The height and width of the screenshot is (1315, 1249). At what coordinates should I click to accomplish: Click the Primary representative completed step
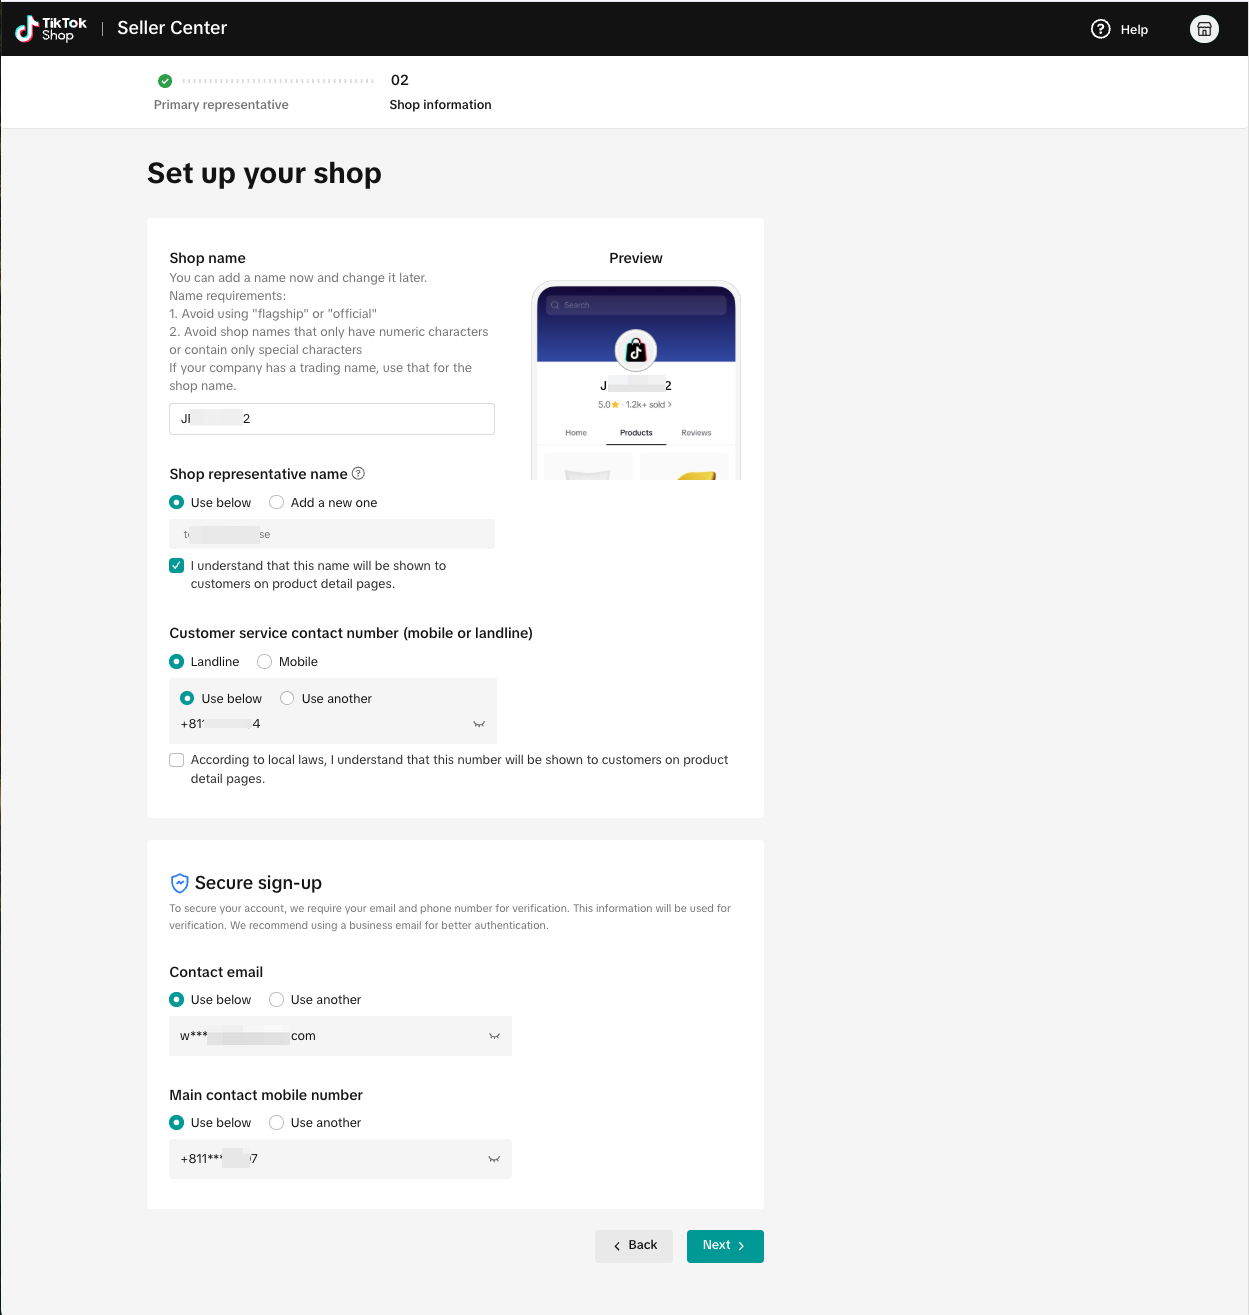click(x=221, y=104)
